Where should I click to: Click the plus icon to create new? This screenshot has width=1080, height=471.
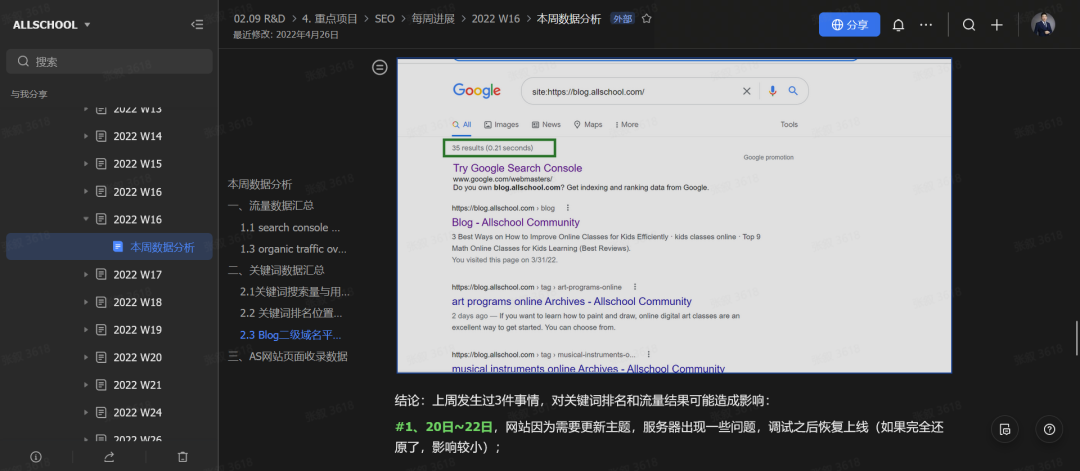coord(996,25)
